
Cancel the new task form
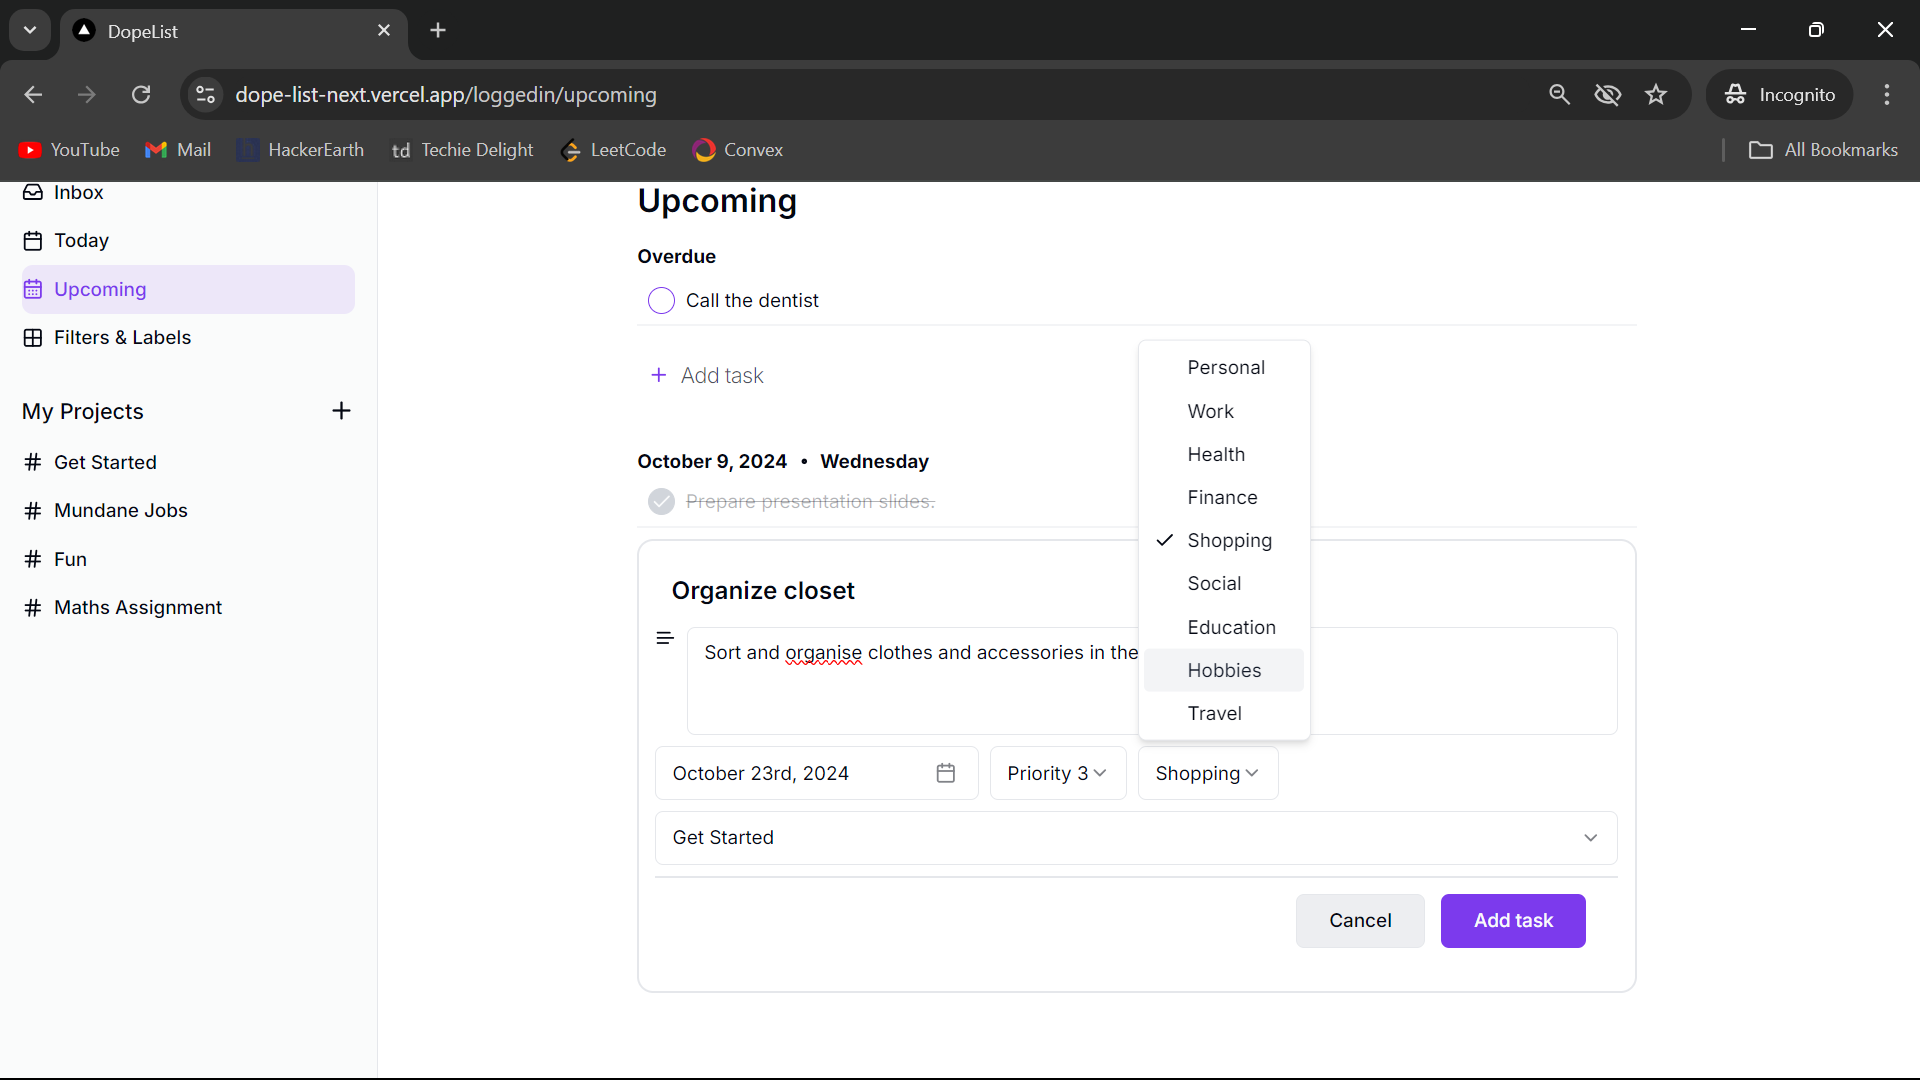pyautogui.click(x=1359, y=920)
